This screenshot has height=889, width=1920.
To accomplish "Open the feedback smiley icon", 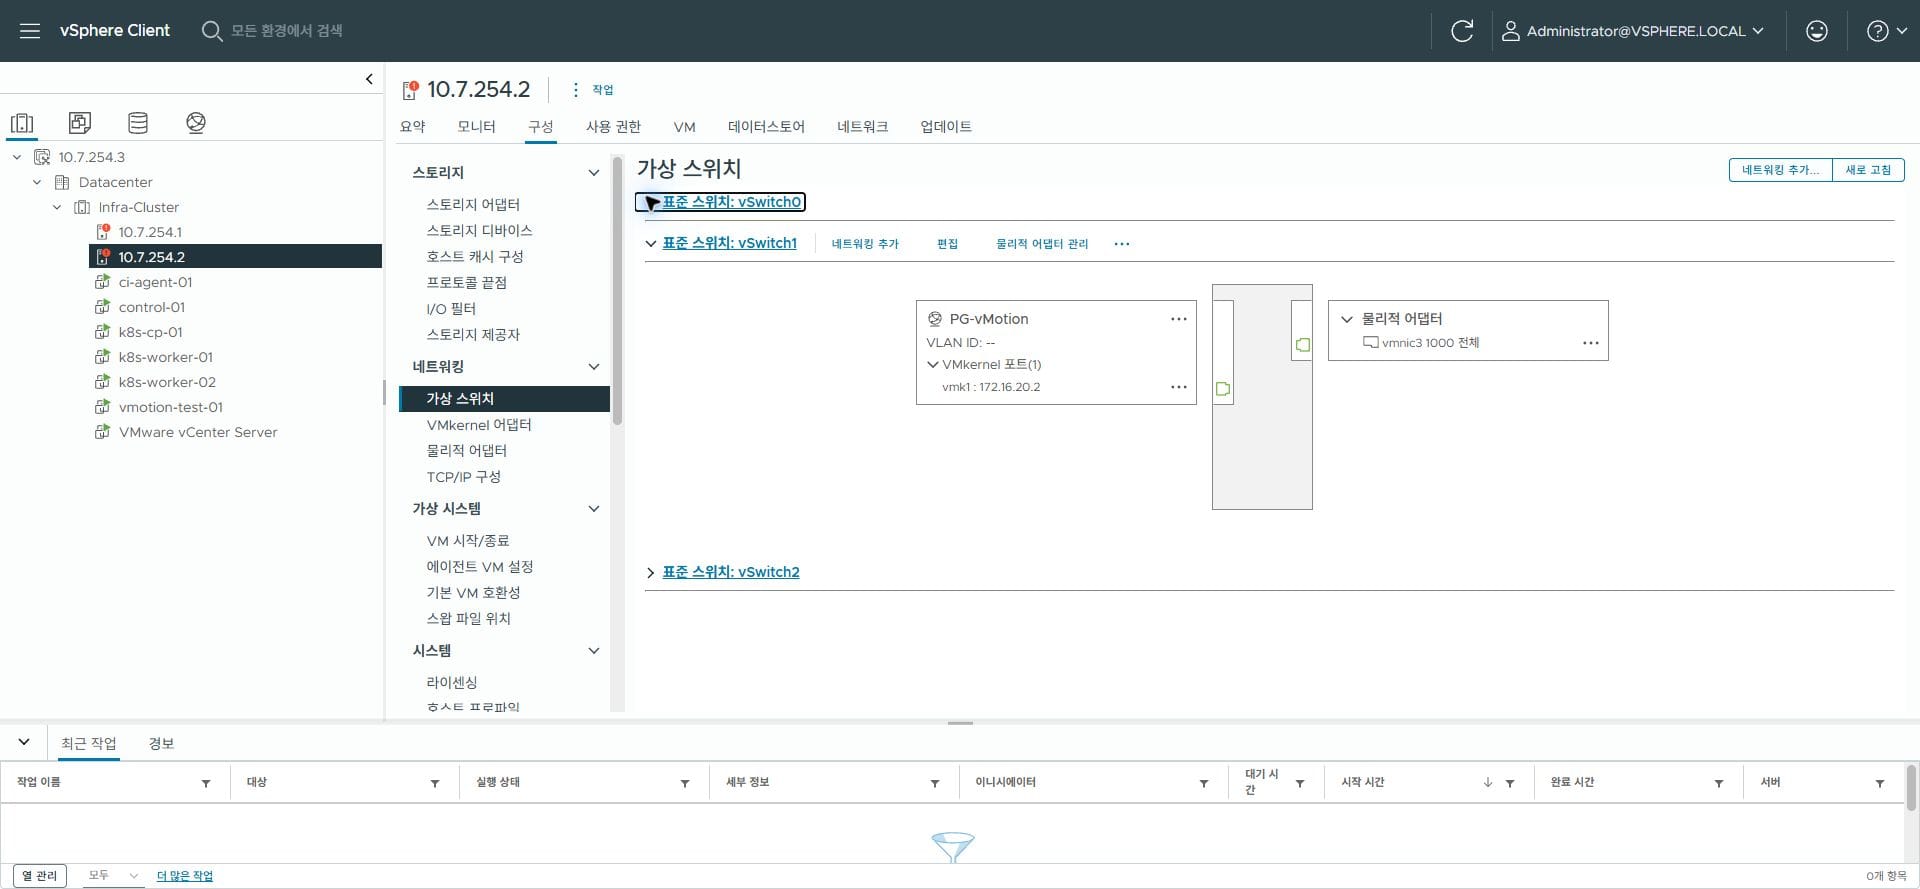I will click(x=1817, y=31).
